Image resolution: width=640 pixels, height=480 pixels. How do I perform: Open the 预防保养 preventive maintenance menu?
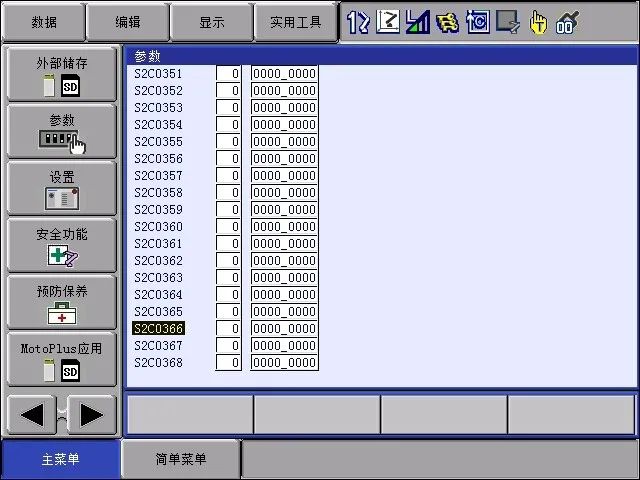[x=61, y=302]
